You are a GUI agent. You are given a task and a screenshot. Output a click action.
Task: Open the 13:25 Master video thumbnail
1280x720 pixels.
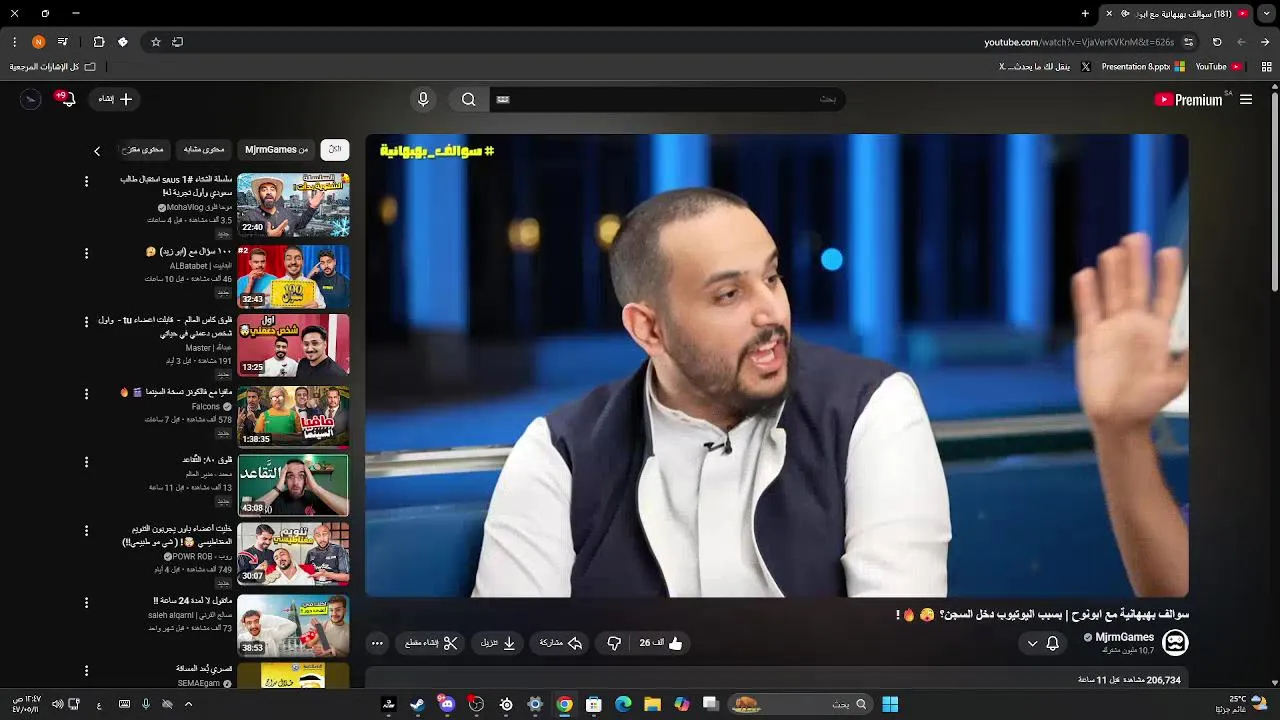(293, 345)
